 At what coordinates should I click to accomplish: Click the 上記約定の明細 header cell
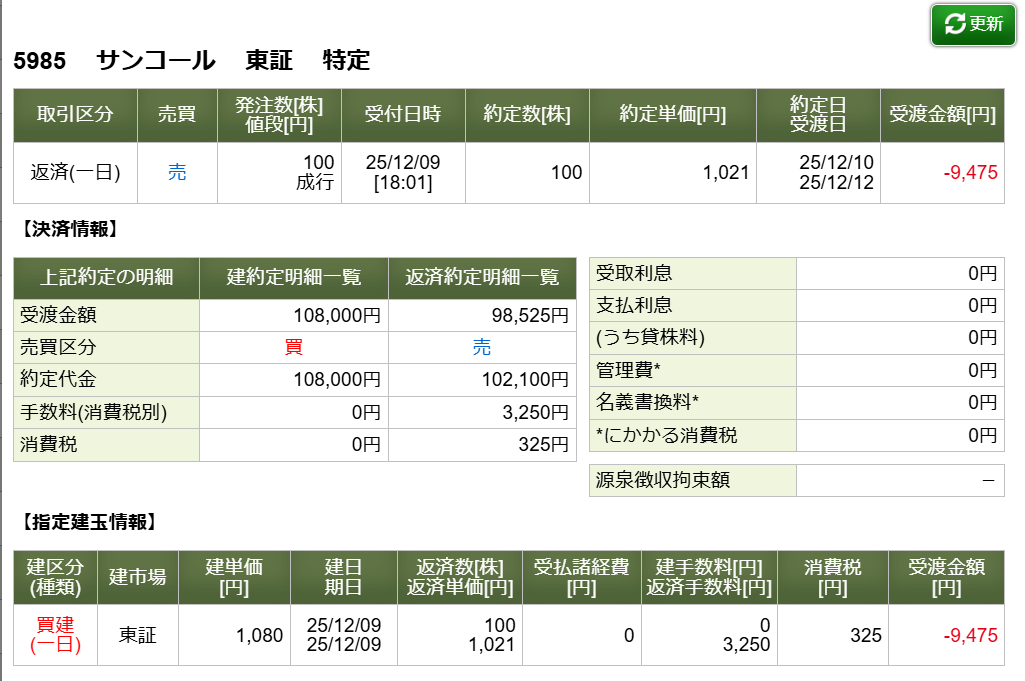(106, 277)
